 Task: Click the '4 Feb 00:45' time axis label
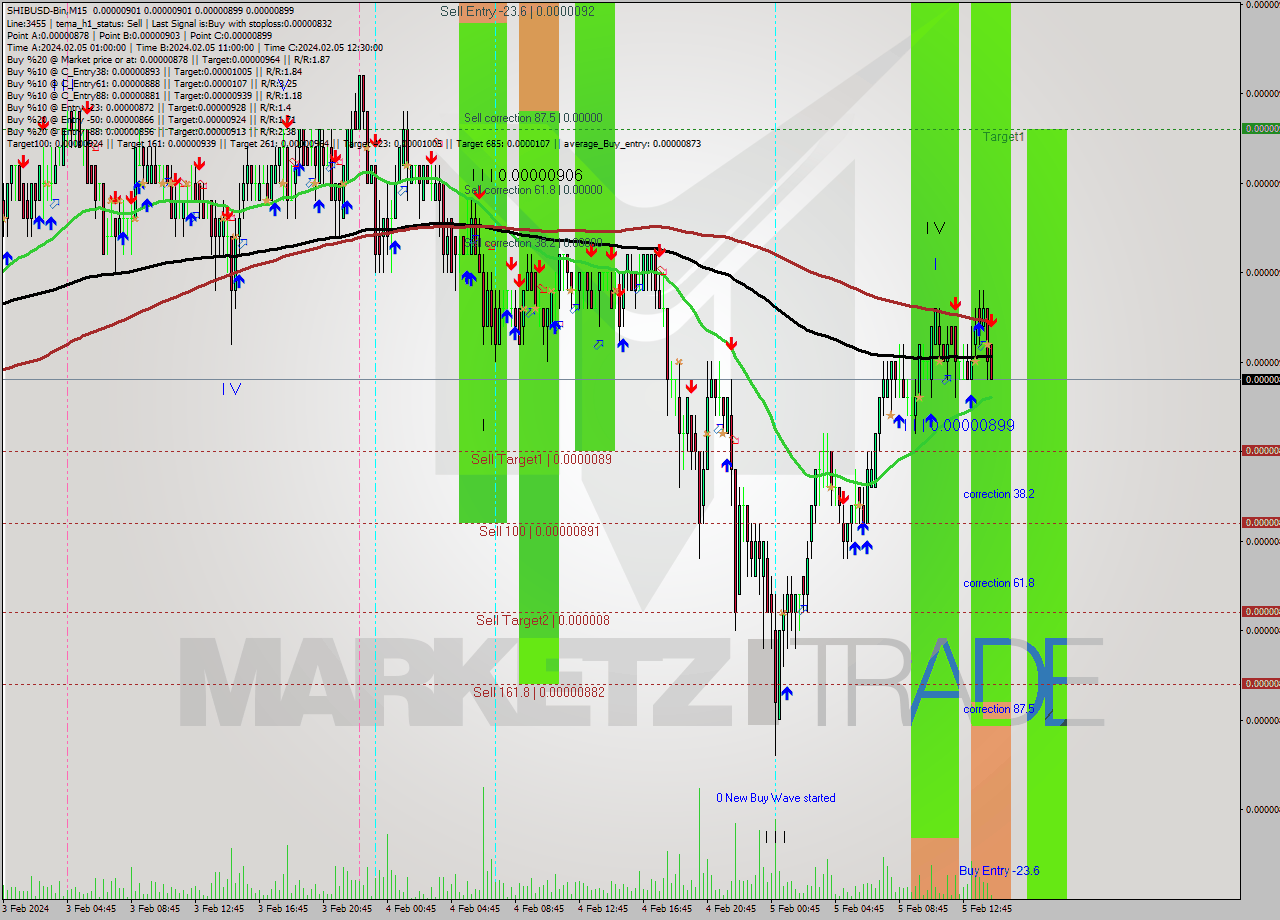click(411, 909)
